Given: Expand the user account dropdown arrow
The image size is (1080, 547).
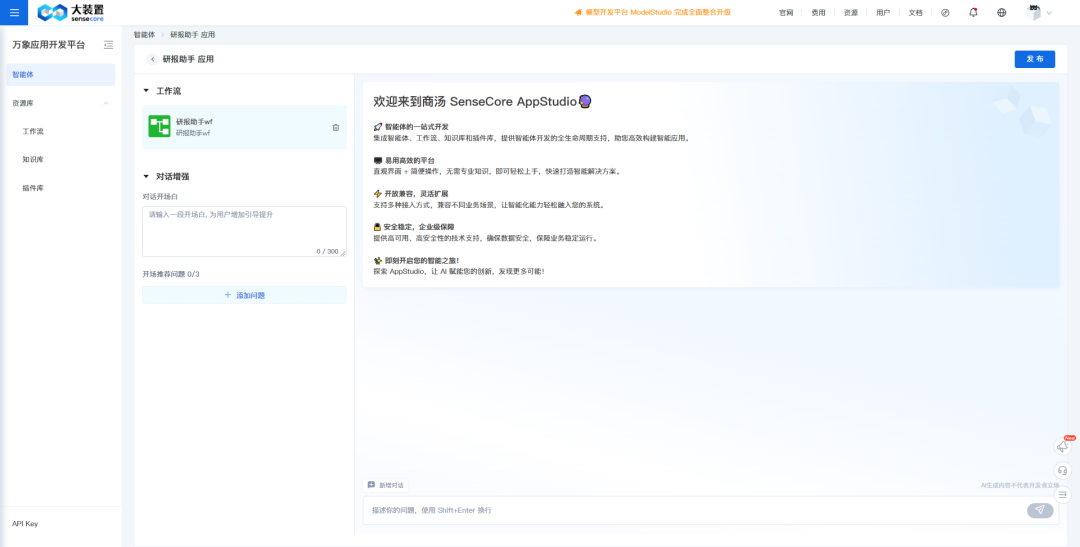Looking at the screenshot, I should coord(1049,12).
